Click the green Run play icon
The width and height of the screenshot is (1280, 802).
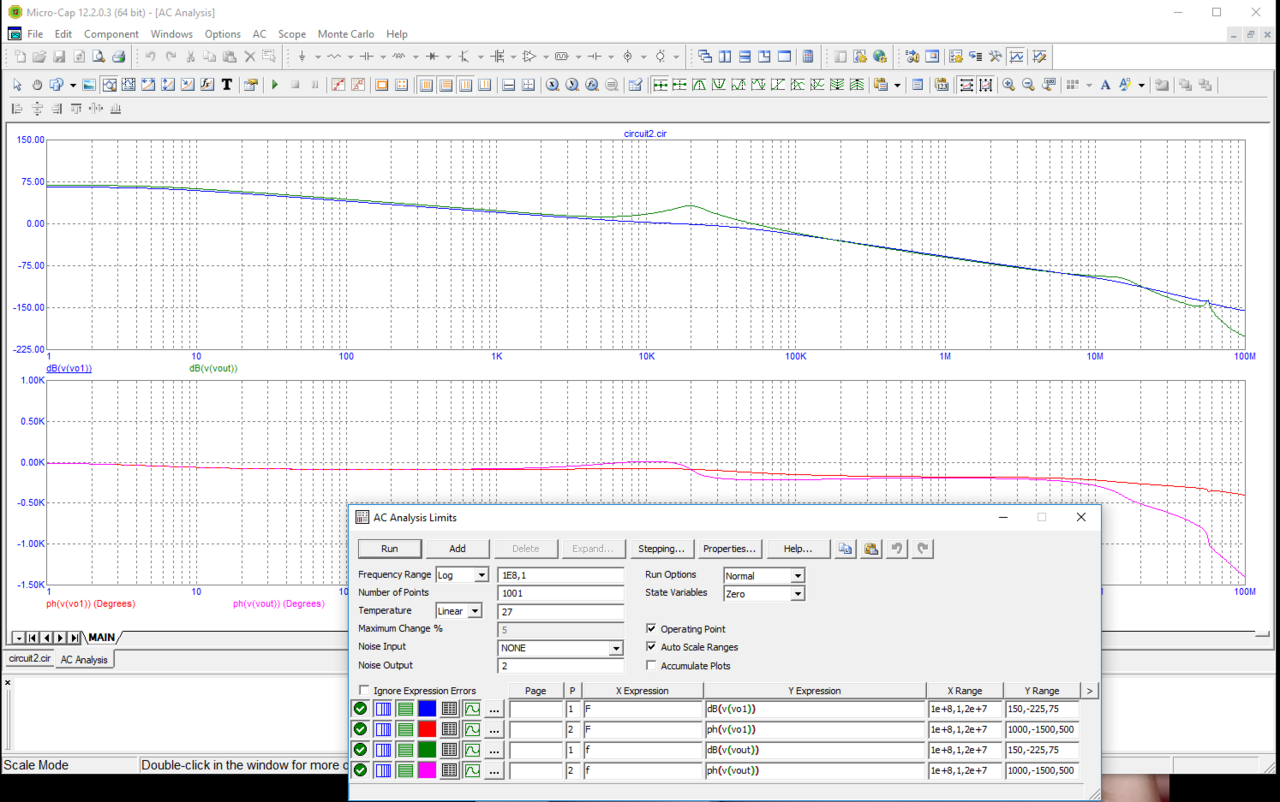[x=275, y=85]
